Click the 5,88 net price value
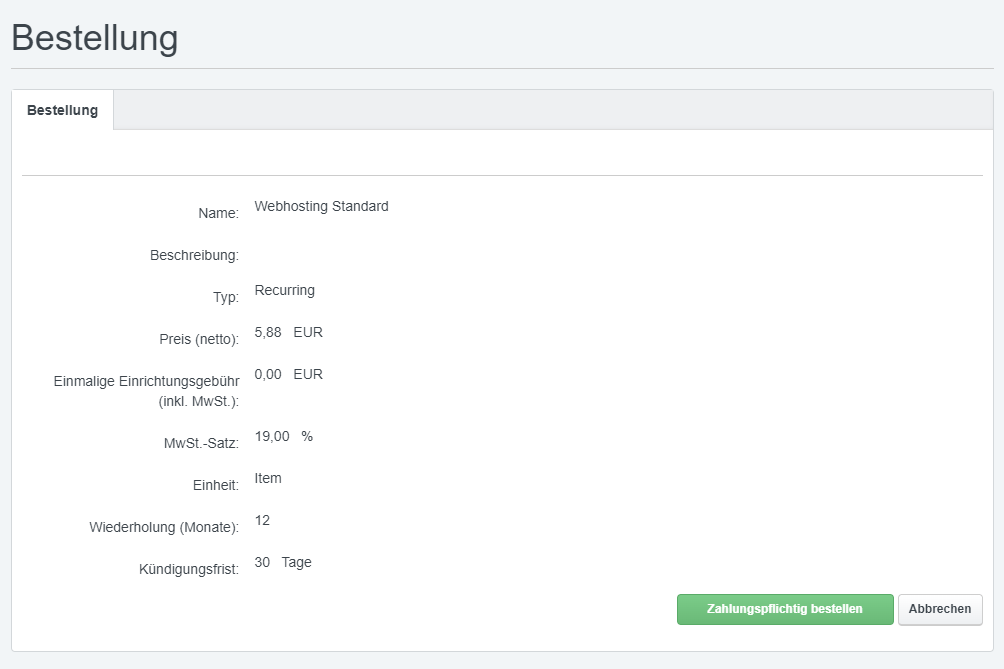The width and height of the screenshot is (1004, 669). coord(268,332)
